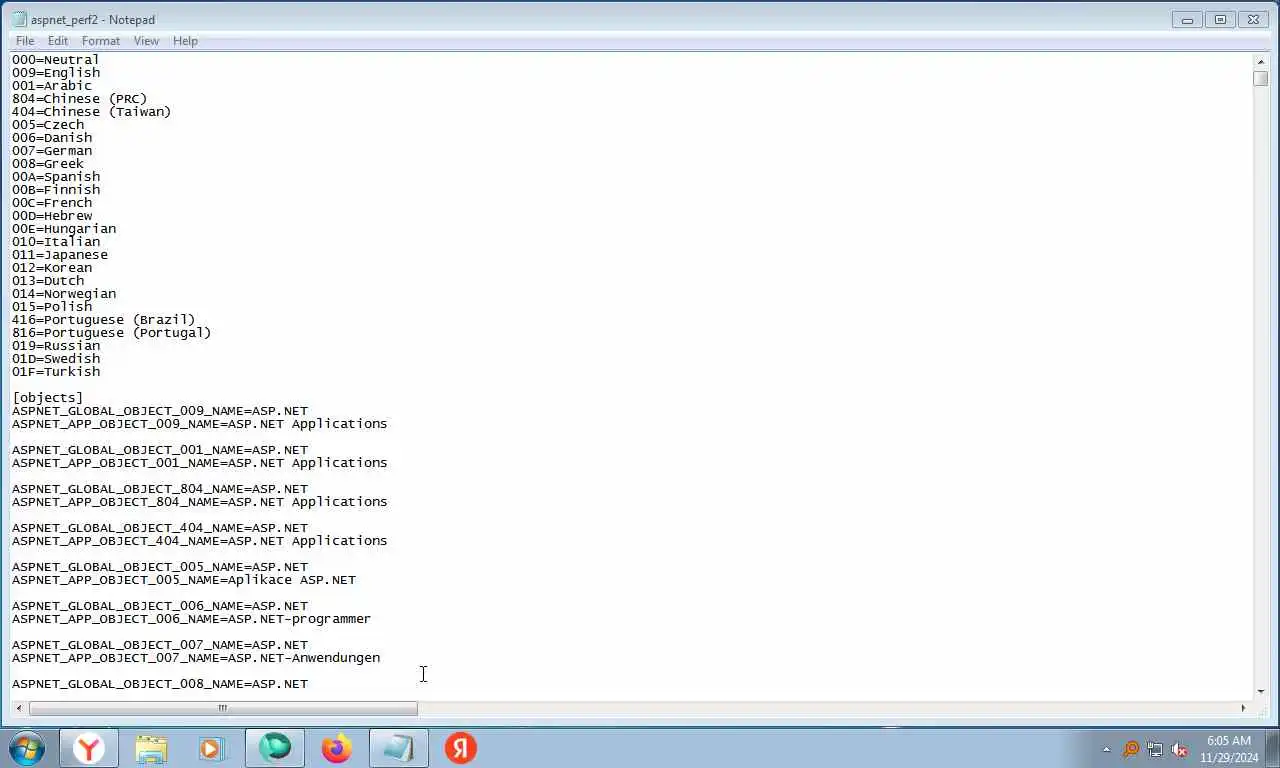Click the line '00E=Hungarian'
This screenshot has width=1280, height=768.
pos(64,229)
